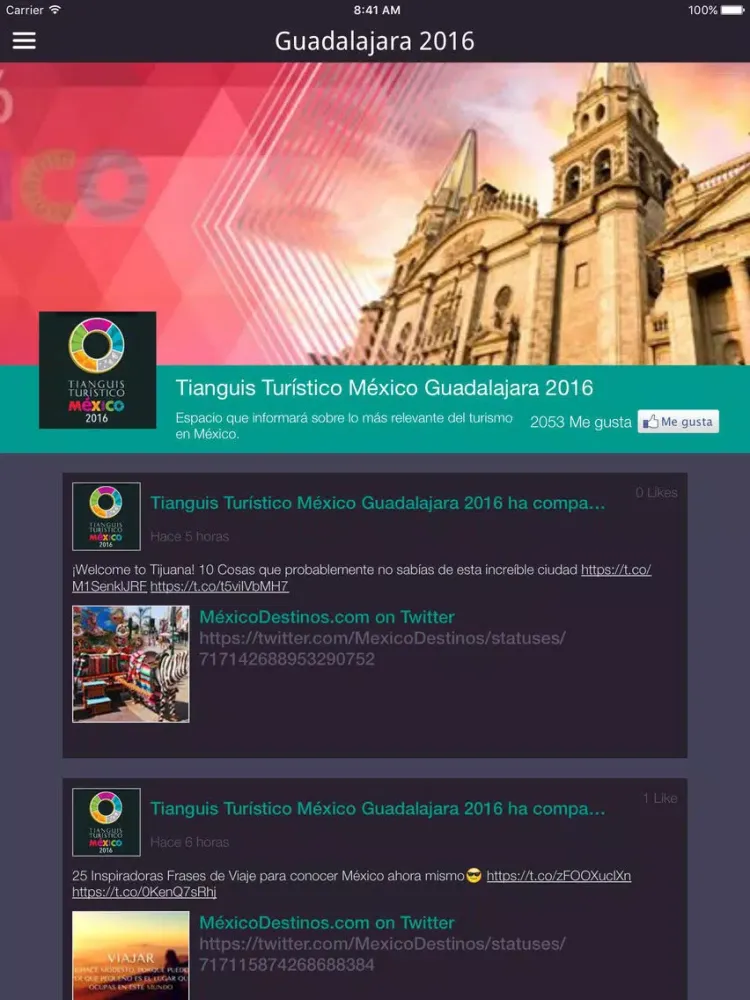Open the Twitter status URL ending 717142688953290752
This screenshot has height=1000, width=750.
pyautogui.click(x=382, y=648)
